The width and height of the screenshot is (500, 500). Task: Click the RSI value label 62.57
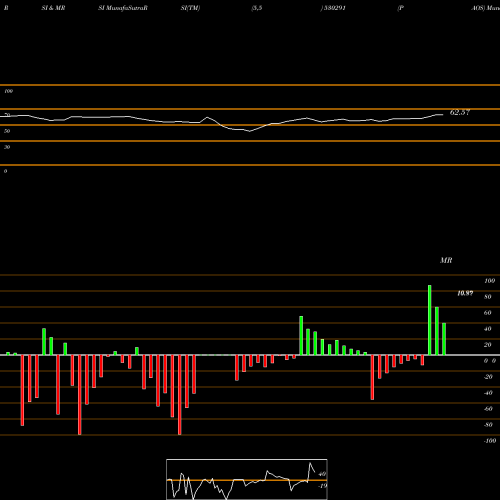click(460, 113)
